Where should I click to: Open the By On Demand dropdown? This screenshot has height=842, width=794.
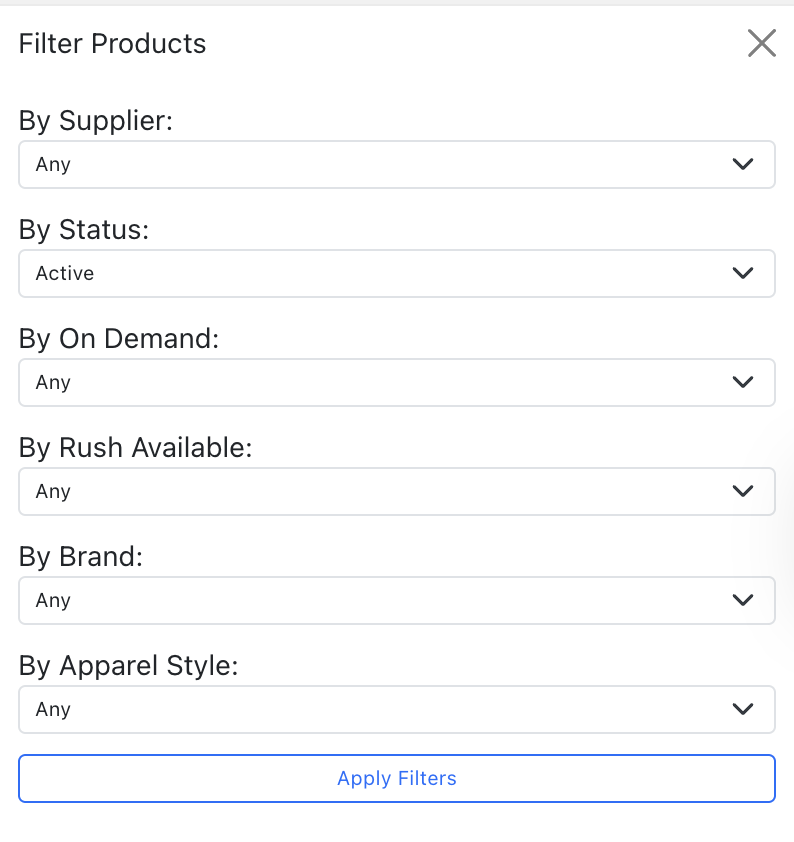[x=397, y=382]
